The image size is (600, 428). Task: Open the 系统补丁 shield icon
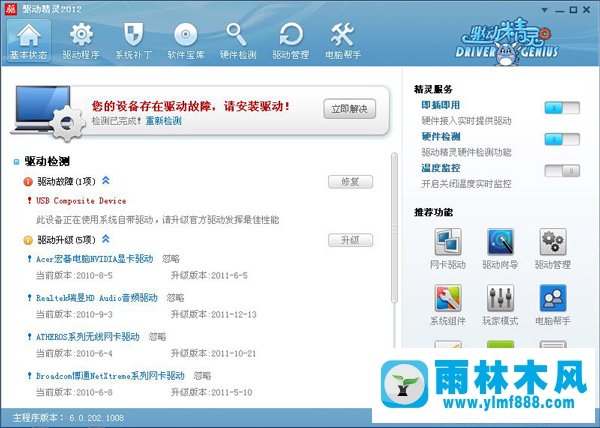[x=134, y=41]
